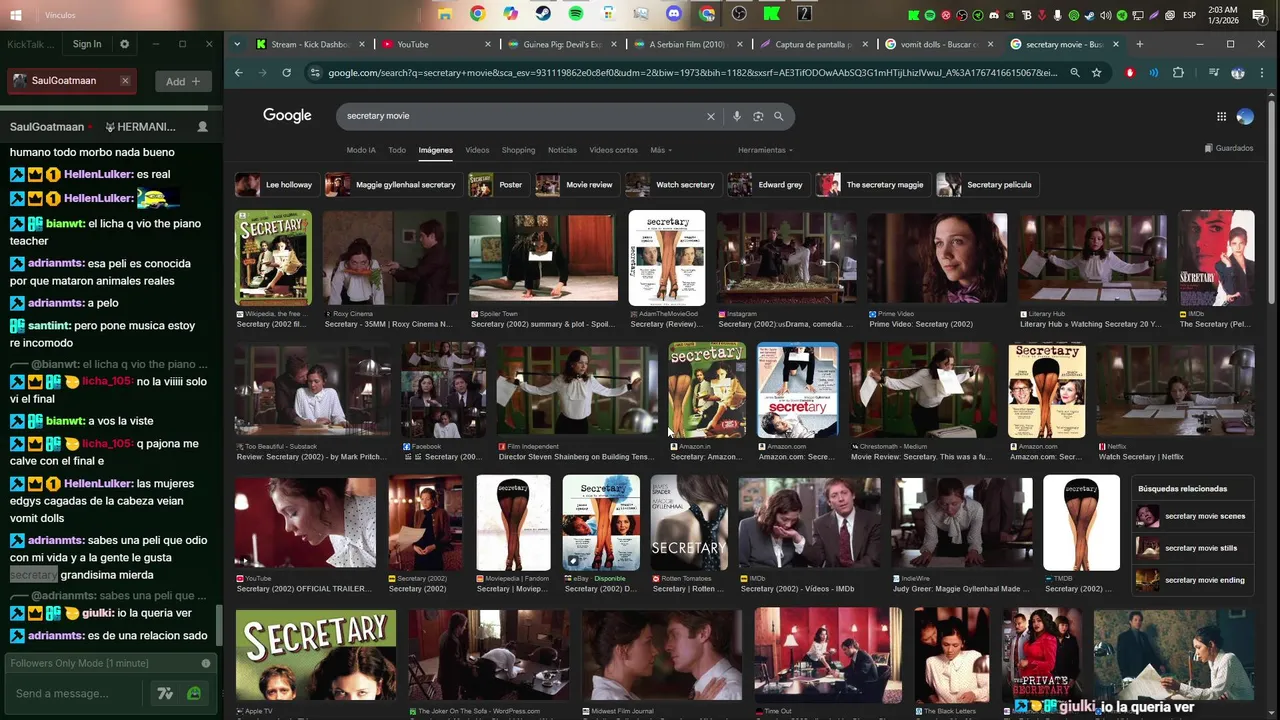Add a new chatroom in KickTalk
1280x720 pixels.
(x=183, y=81)
